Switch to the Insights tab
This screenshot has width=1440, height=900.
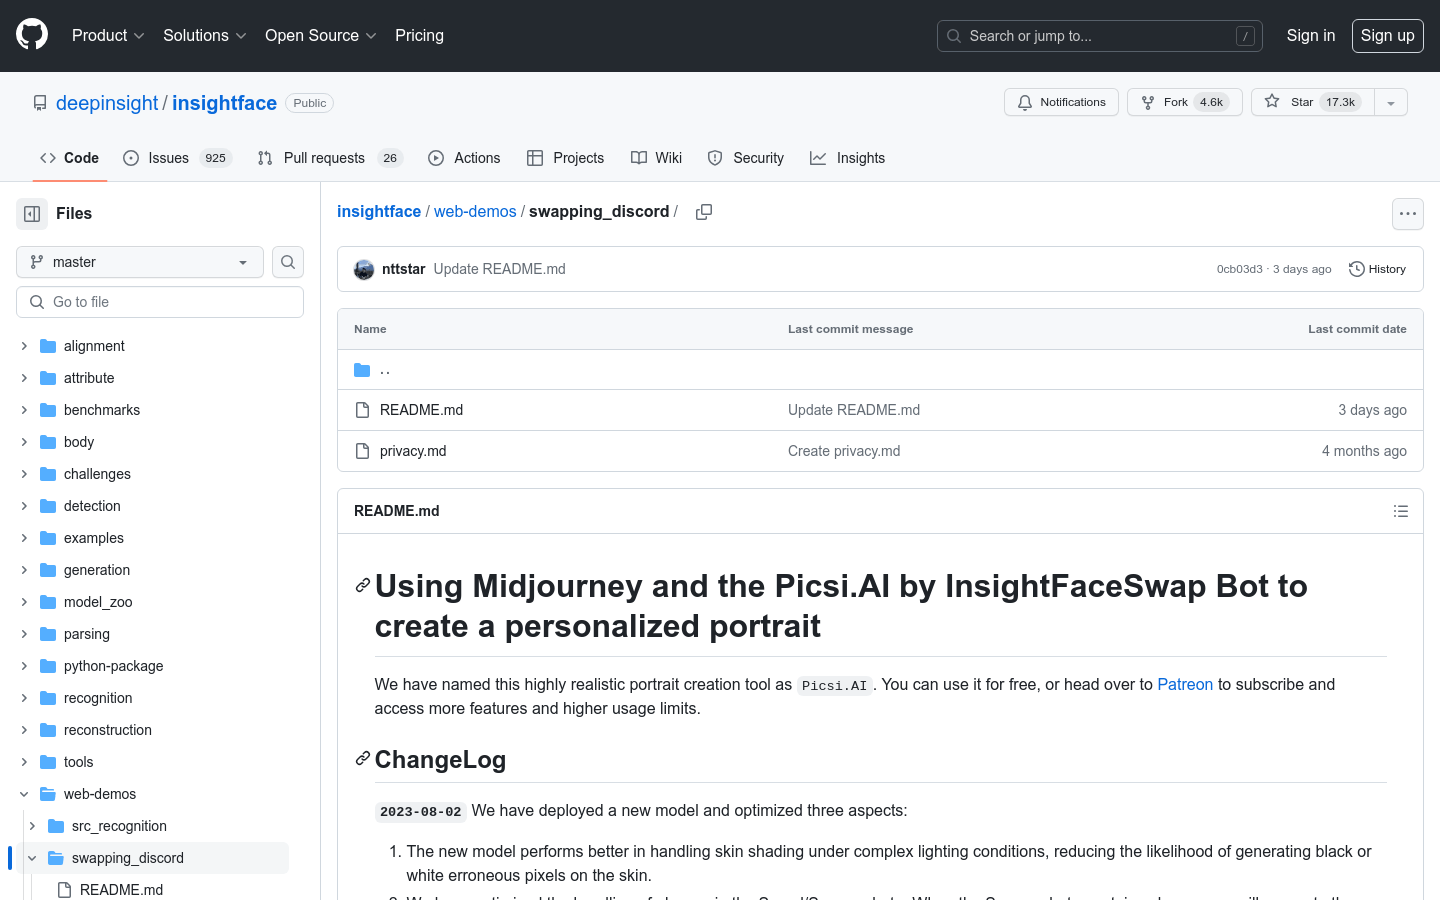click(848, 158)
